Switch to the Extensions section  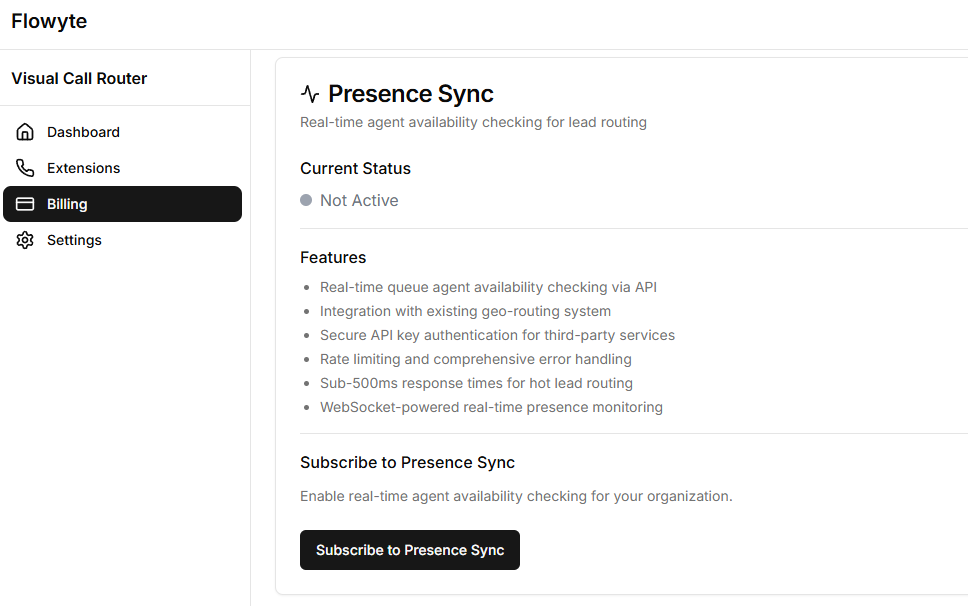[x=83, y=167]
